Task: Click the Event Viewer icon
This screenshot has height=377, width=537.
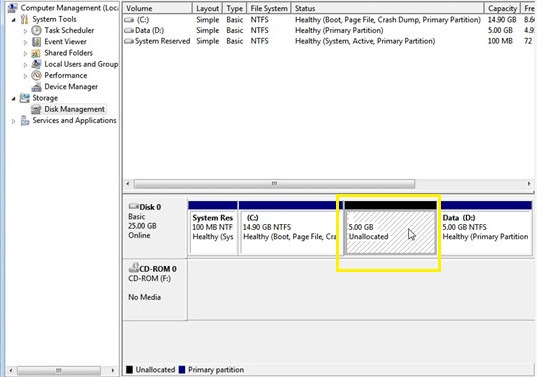Action: 36,42
